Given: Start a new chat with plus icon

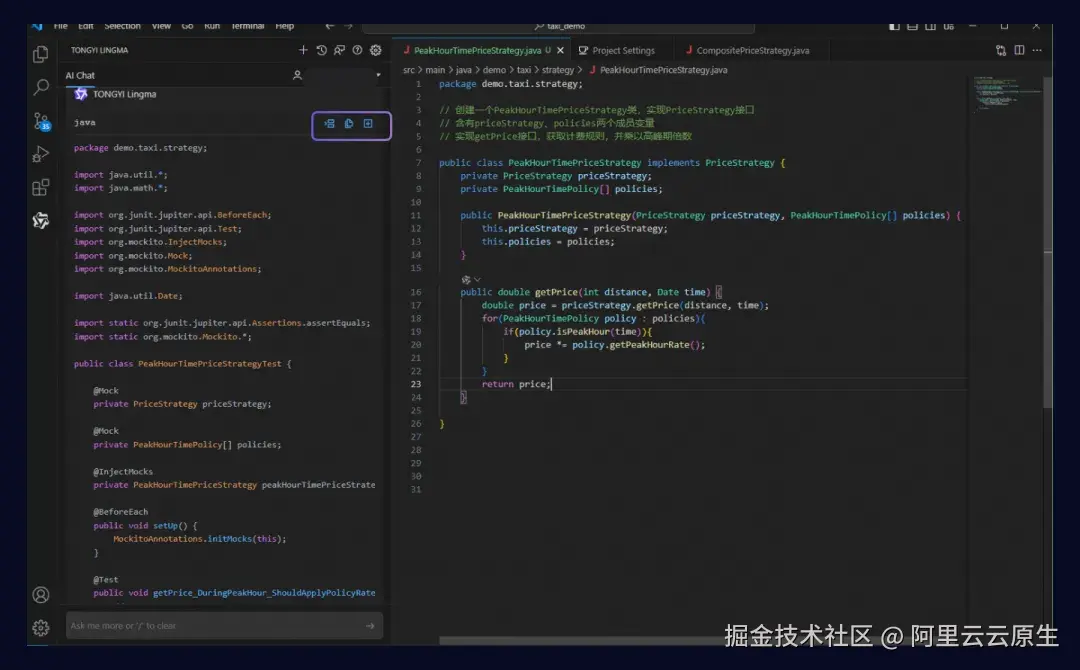Looking at the screenshot, I should click(303, 50).
